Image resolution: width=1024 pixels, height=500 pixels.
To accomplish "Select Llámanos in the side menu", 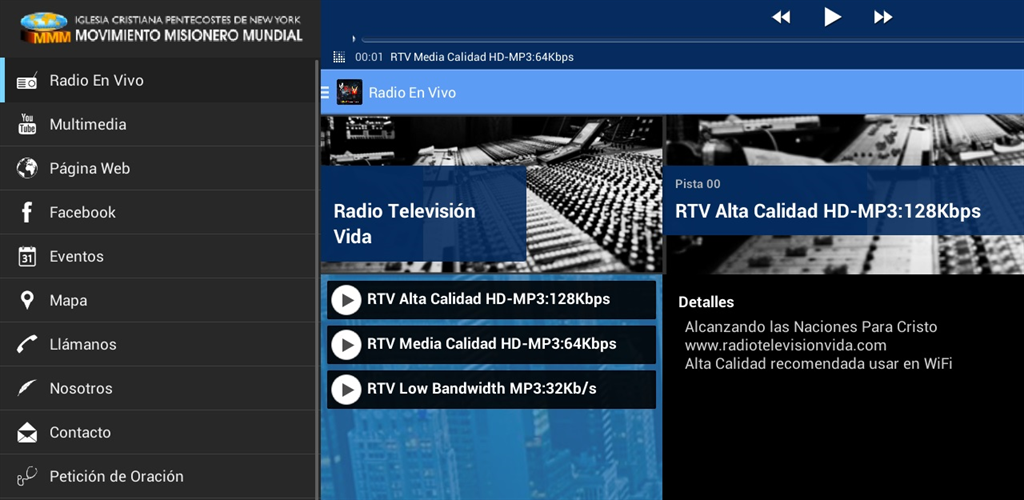I will point(158,344).
